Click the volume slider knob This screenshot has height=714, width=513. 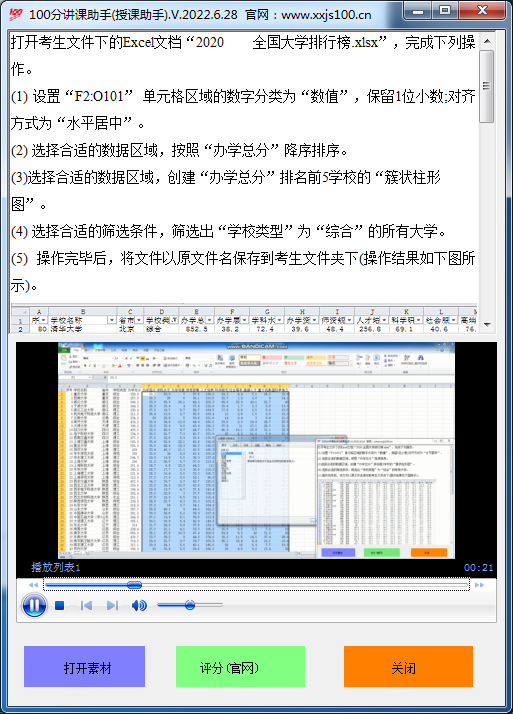click(x=190, y=605)
